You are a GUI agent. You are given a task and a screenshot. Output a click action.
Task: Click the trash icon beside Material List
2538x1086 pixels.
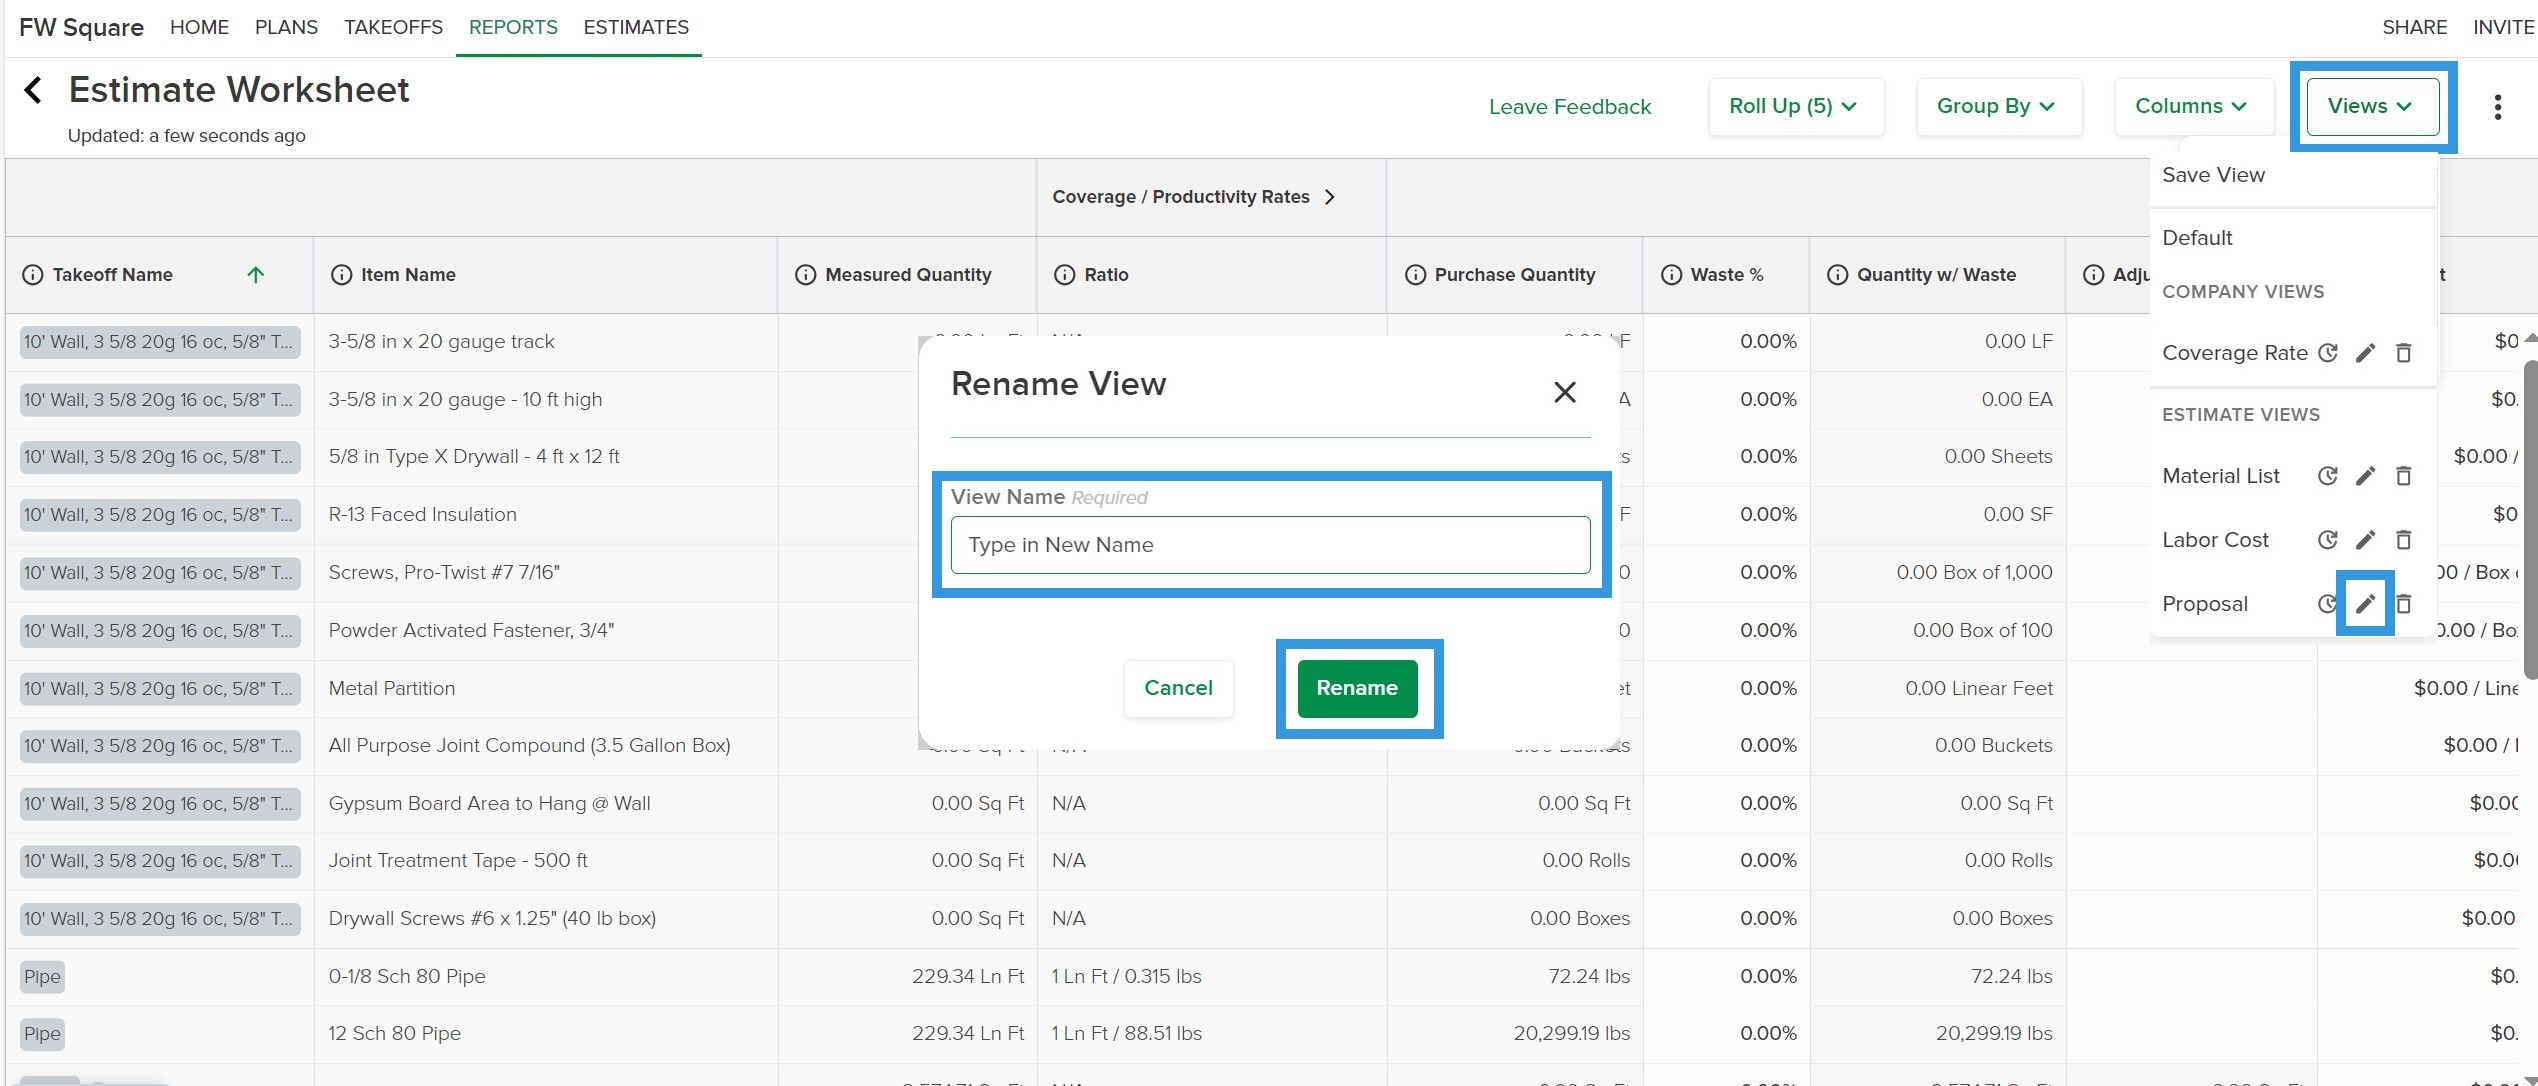(x=2404, y=476)
